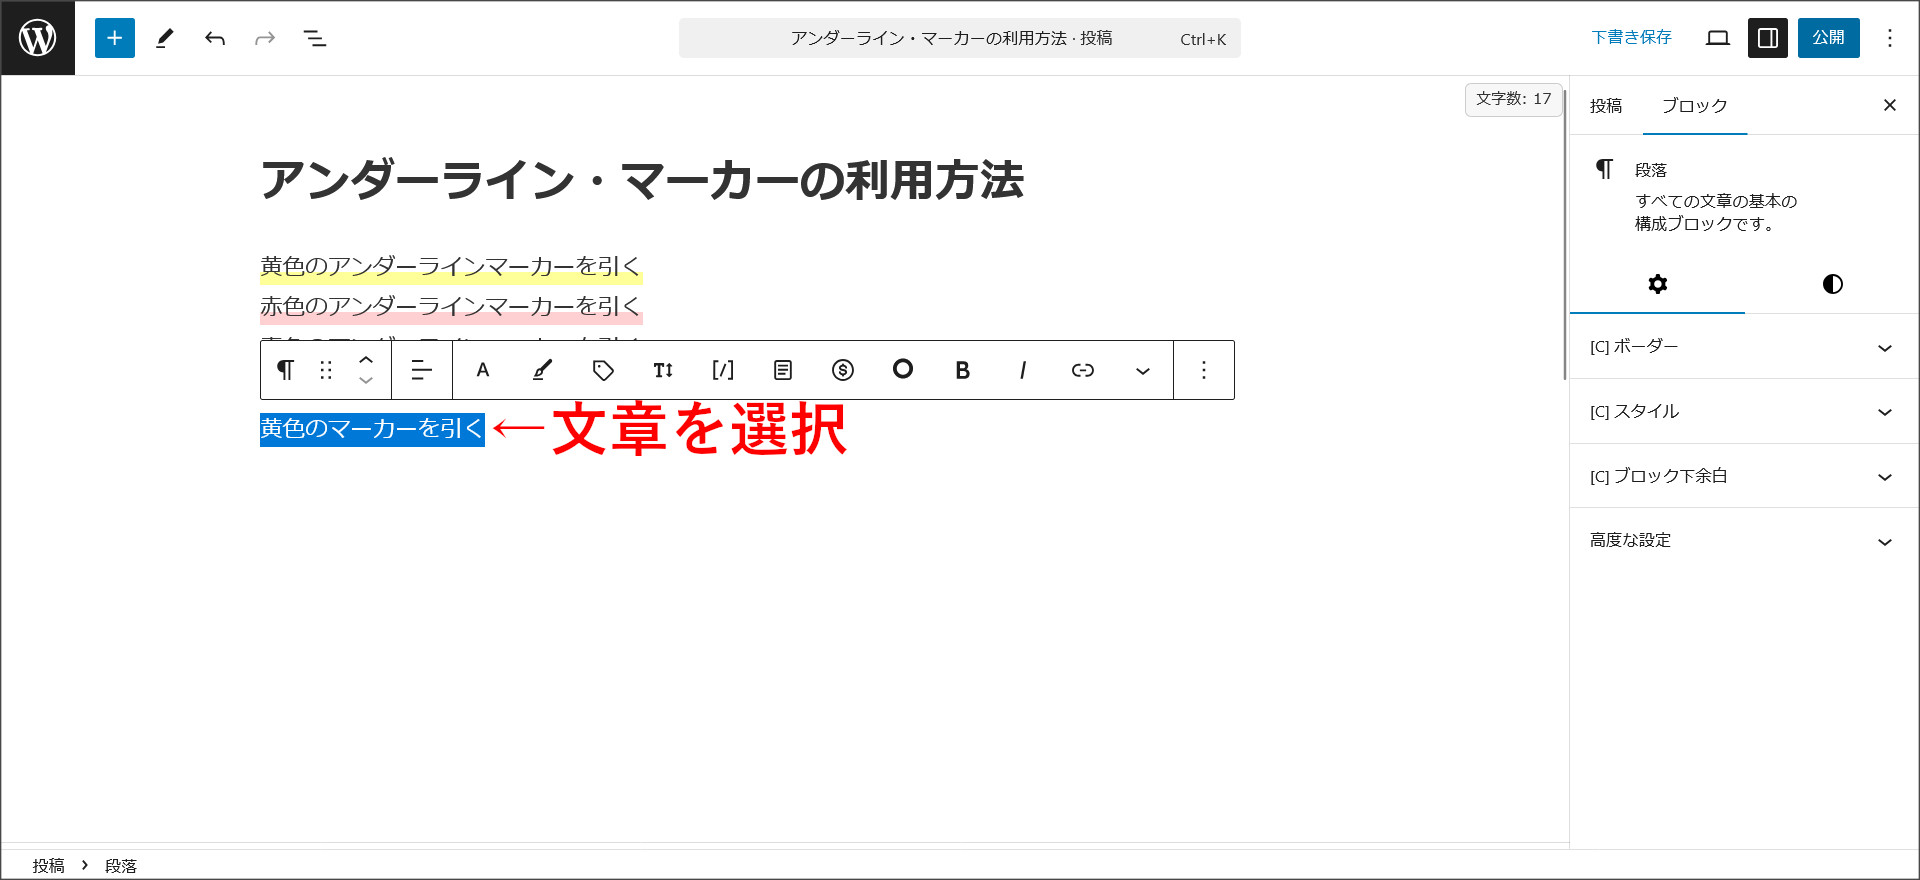Insert a link on selected text
Screen dimensions: 1920x880
pyautogui.click(x=1083, y=370)
